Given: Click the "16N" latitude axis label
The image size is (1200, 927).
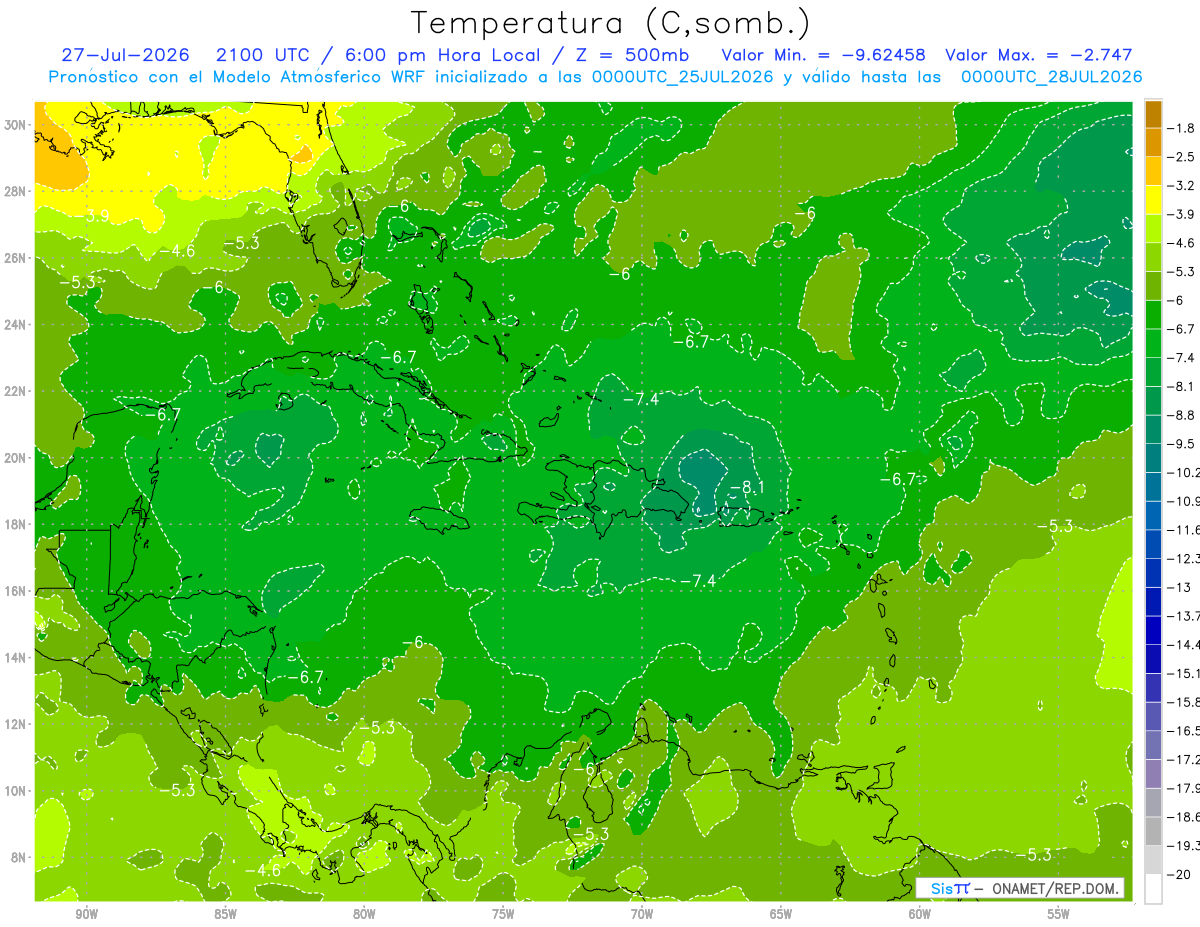Looking at the screenshot, I should click(x=16, y=591).
